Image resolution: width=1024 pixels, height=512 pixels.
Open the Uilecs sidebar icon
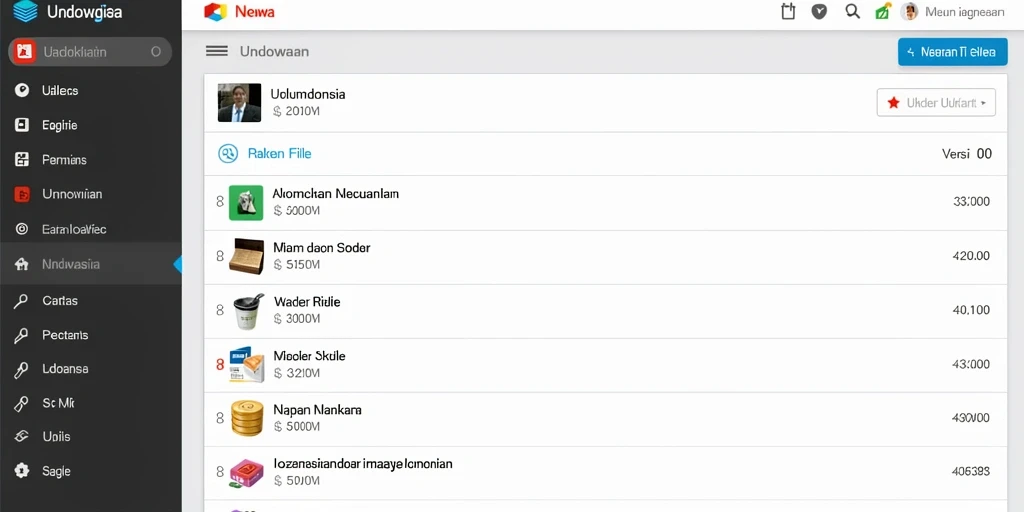tap(22, 90)
